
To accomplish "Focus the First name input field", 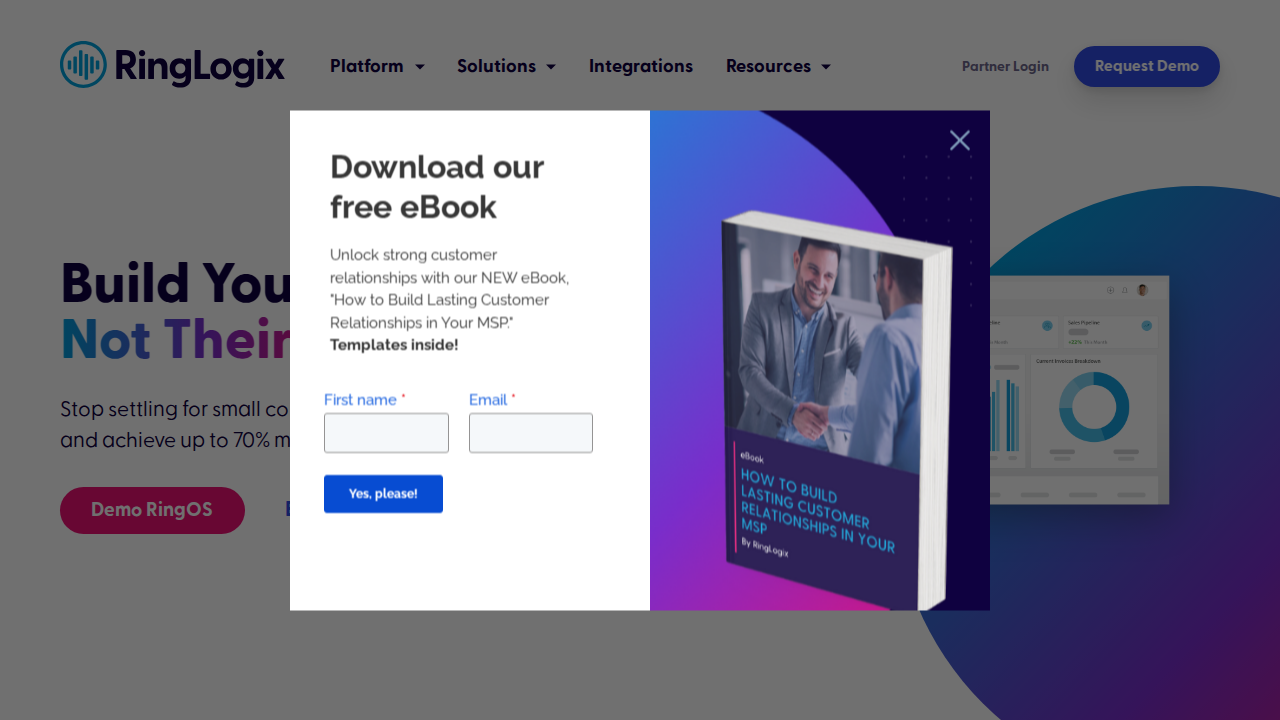I will click(386, 433).
